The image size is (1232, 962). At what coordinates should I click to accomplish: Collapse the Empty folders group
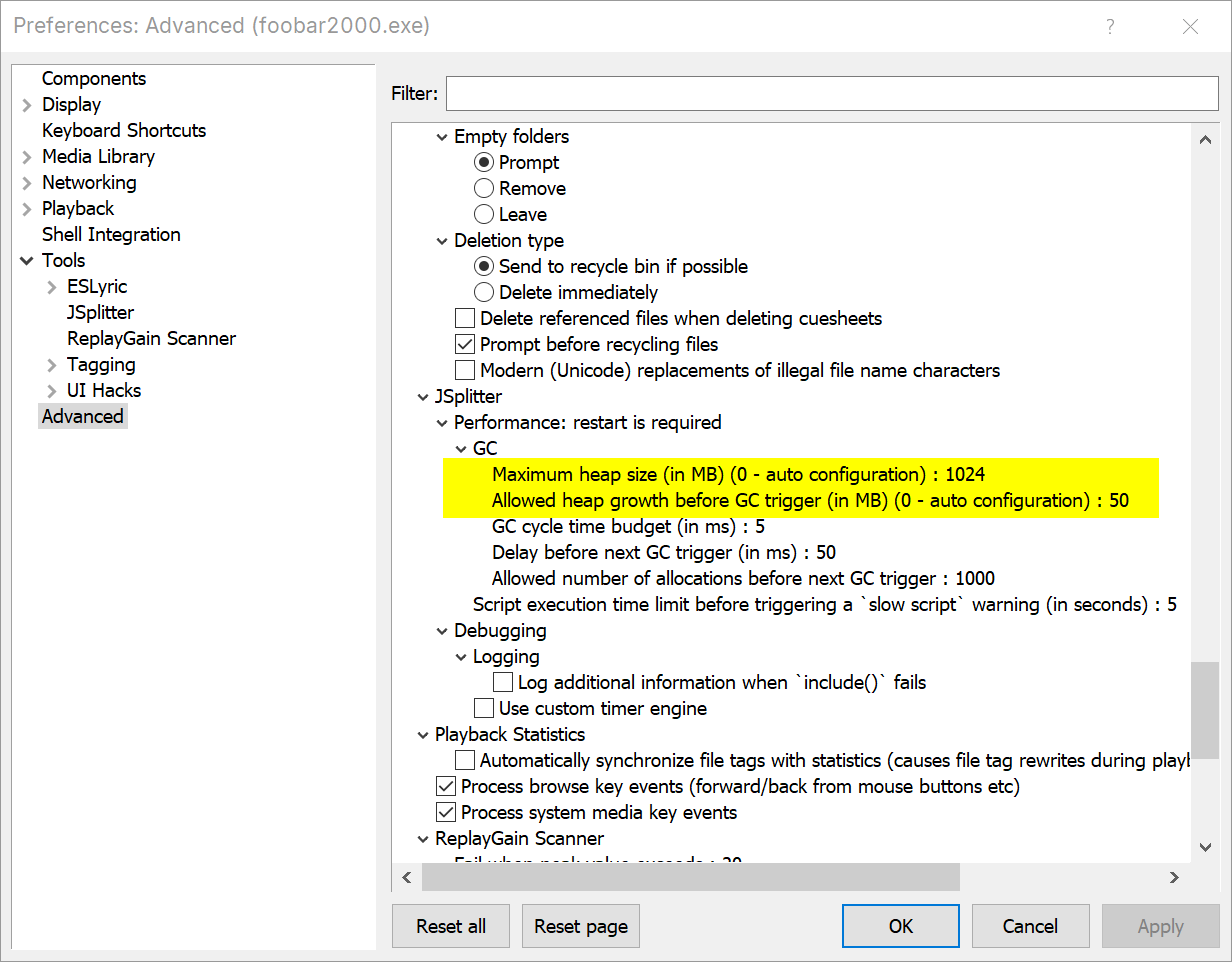click(x=442, y=137)
